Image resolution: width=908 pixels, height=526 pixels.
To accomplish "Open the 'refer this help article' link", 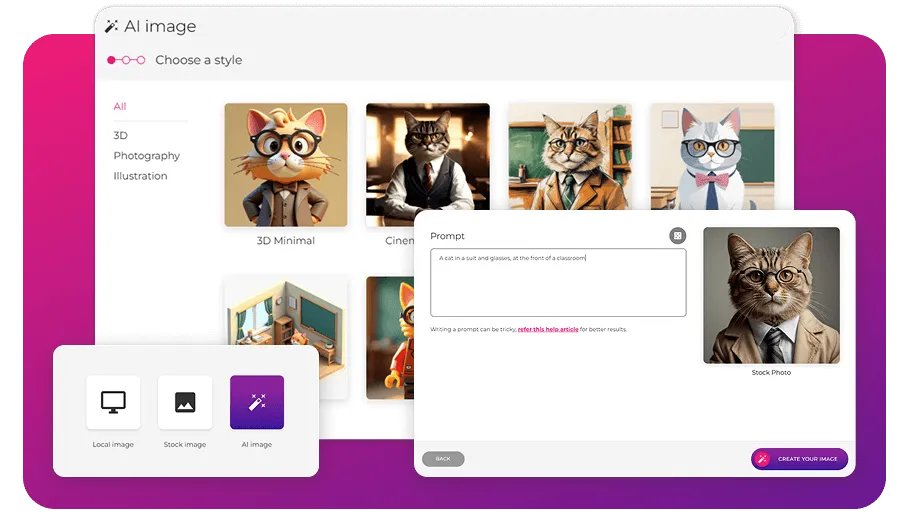I will coord(548,329).
